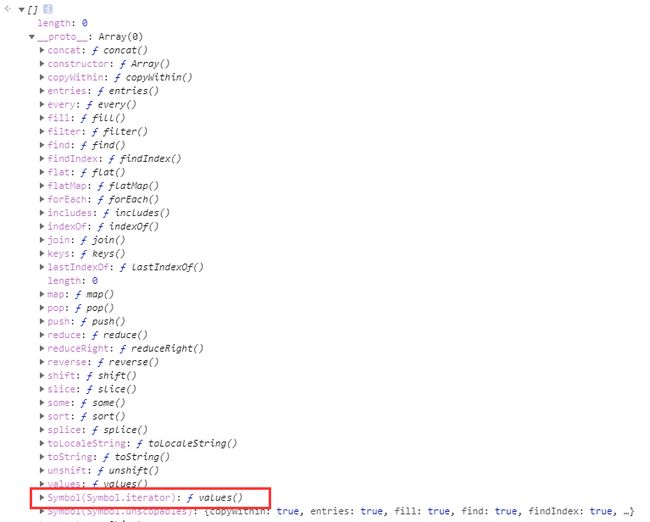The width and height of the screenshot is (650, 522).
Task: Expand the push function entry
Action: tap(42, 321)
